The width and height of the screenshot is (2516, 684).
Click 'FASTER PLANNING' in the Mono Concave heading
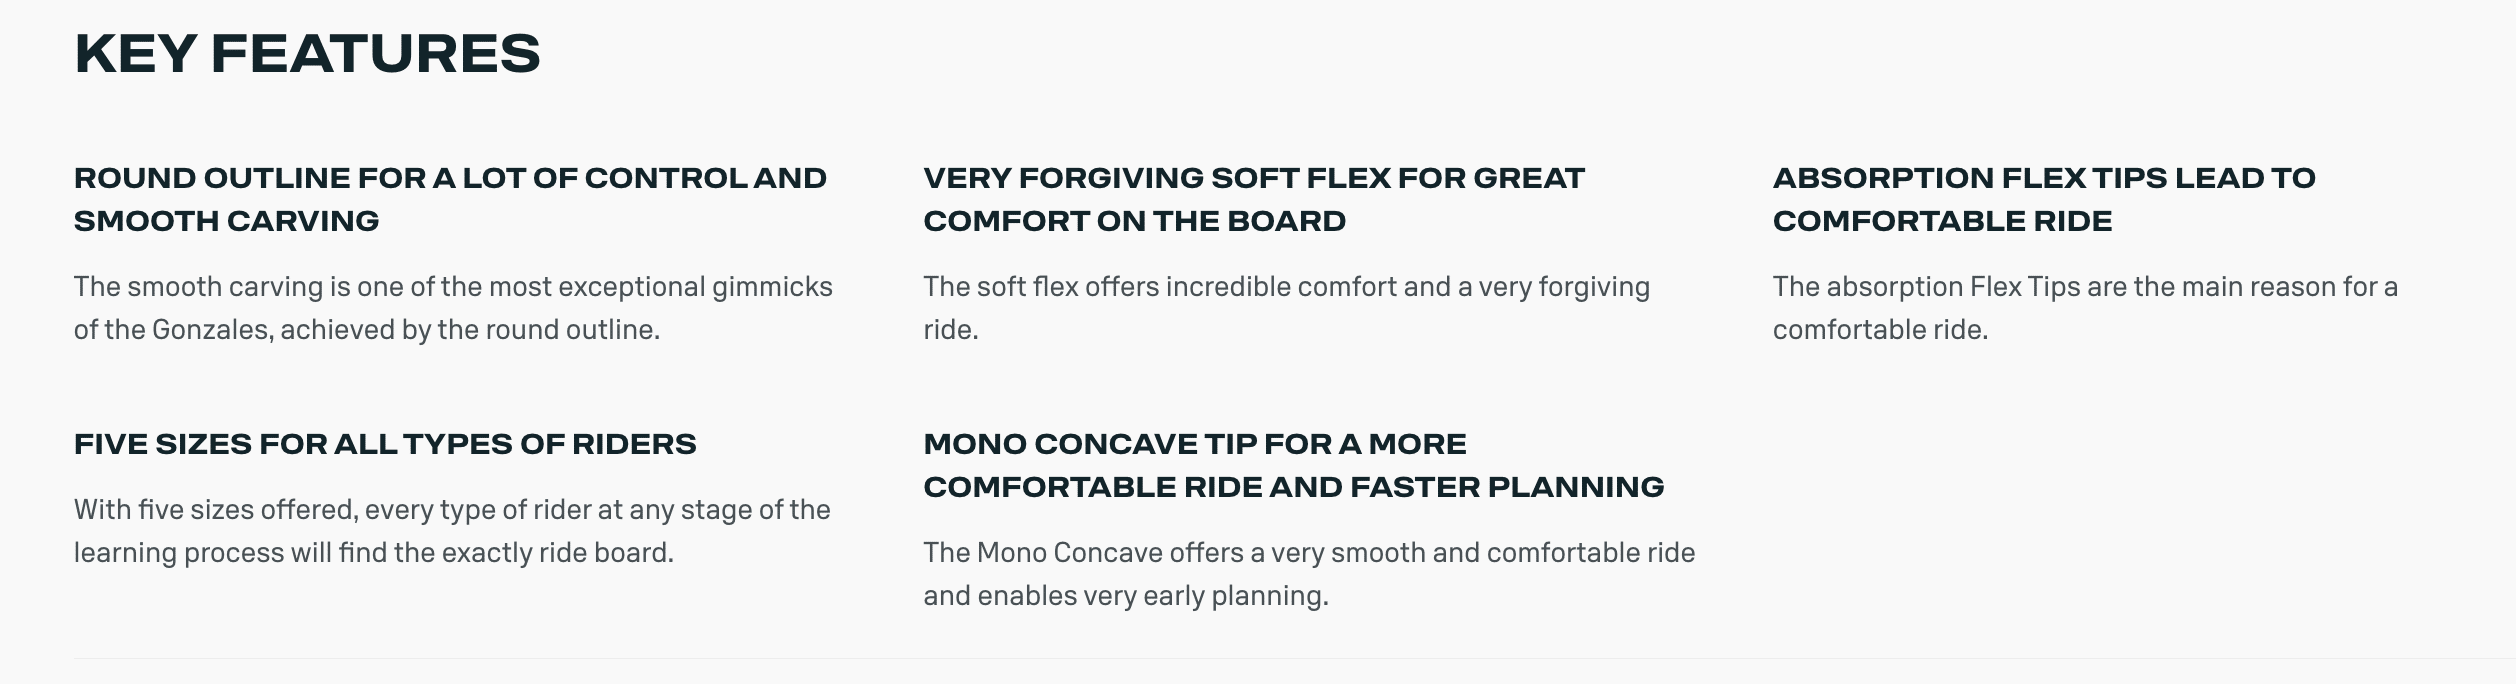click(x=1506, y=487)
